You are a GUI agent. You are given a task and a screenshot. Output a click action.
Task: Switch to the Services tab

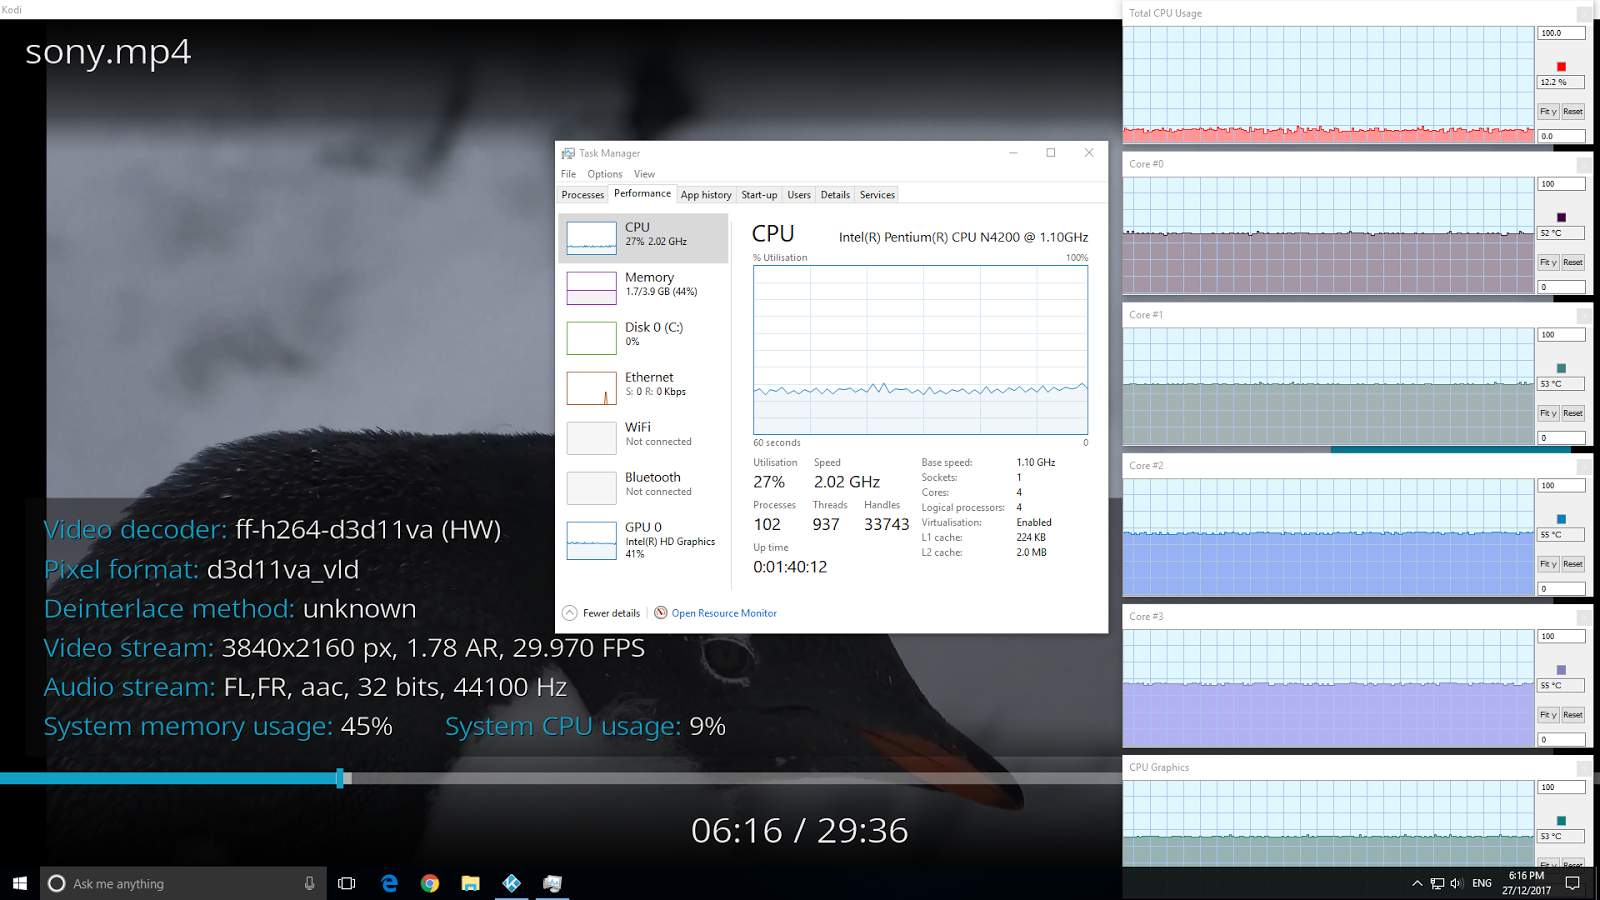(x=877, y=195)
